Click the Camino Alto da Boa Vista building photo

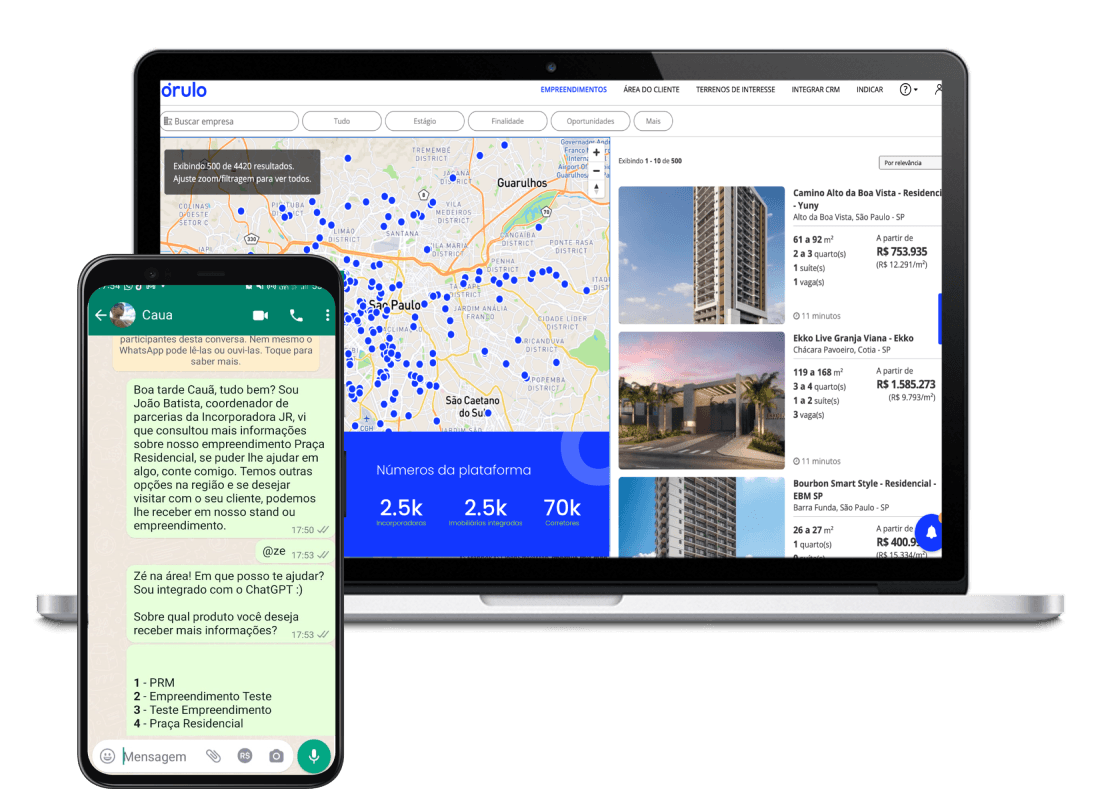coord(701,255)
